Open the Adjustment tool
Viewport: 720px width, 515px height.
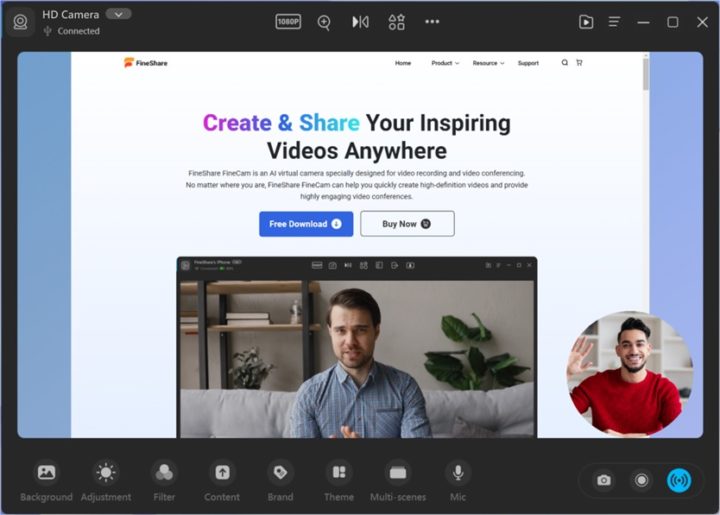point(106,472)
